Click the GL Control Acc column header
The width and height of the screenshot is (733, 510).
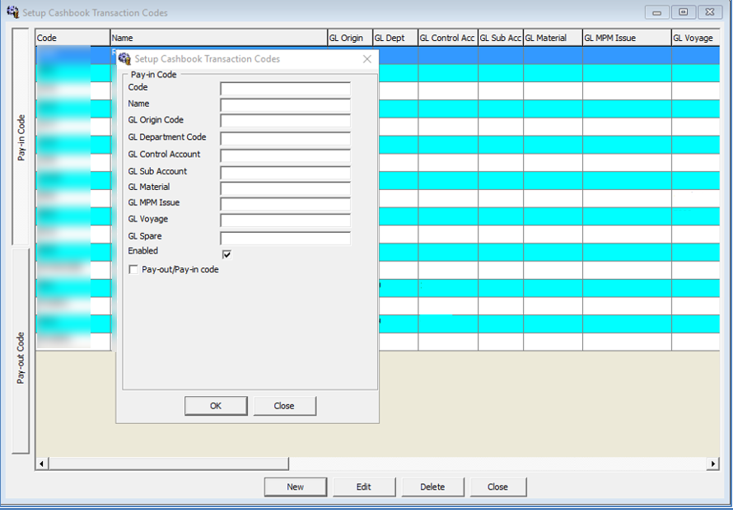(x=448, y=38)
